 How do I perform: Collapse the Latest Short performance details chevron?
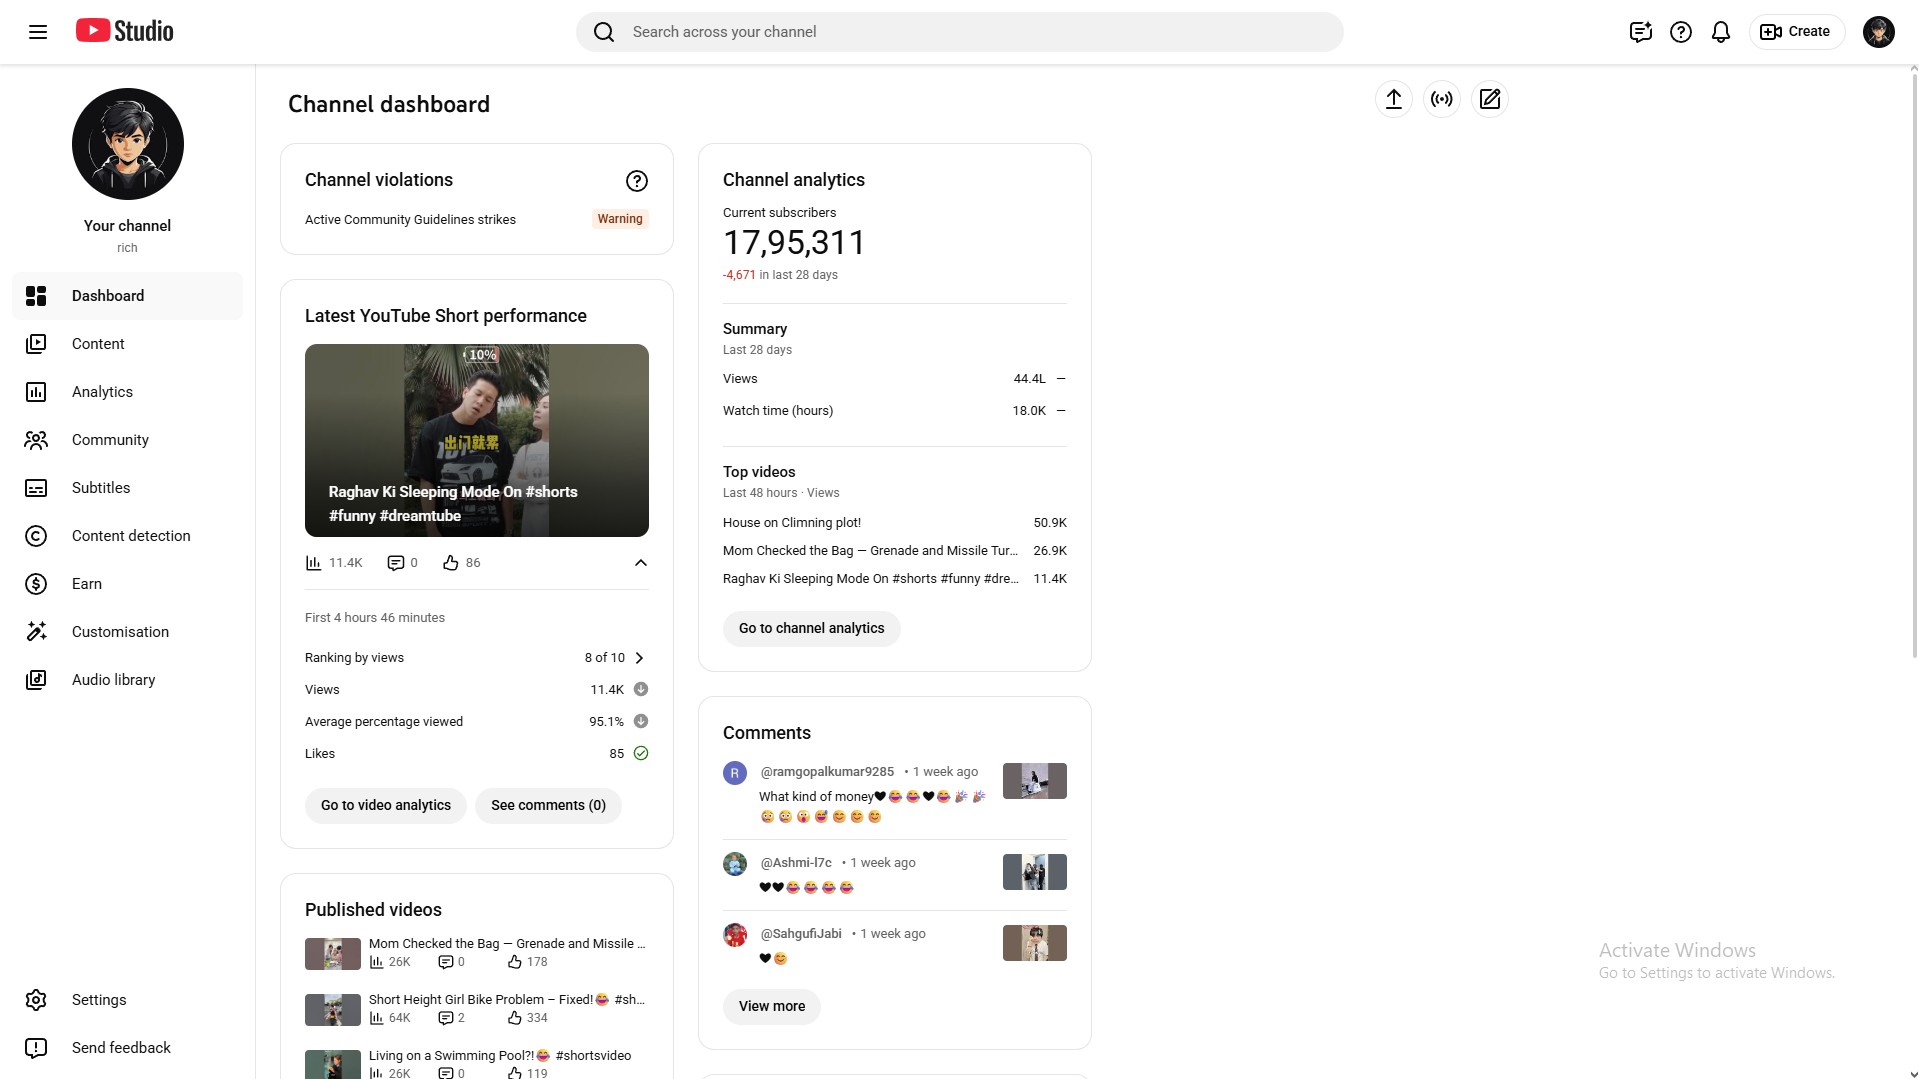pos(641,563)
